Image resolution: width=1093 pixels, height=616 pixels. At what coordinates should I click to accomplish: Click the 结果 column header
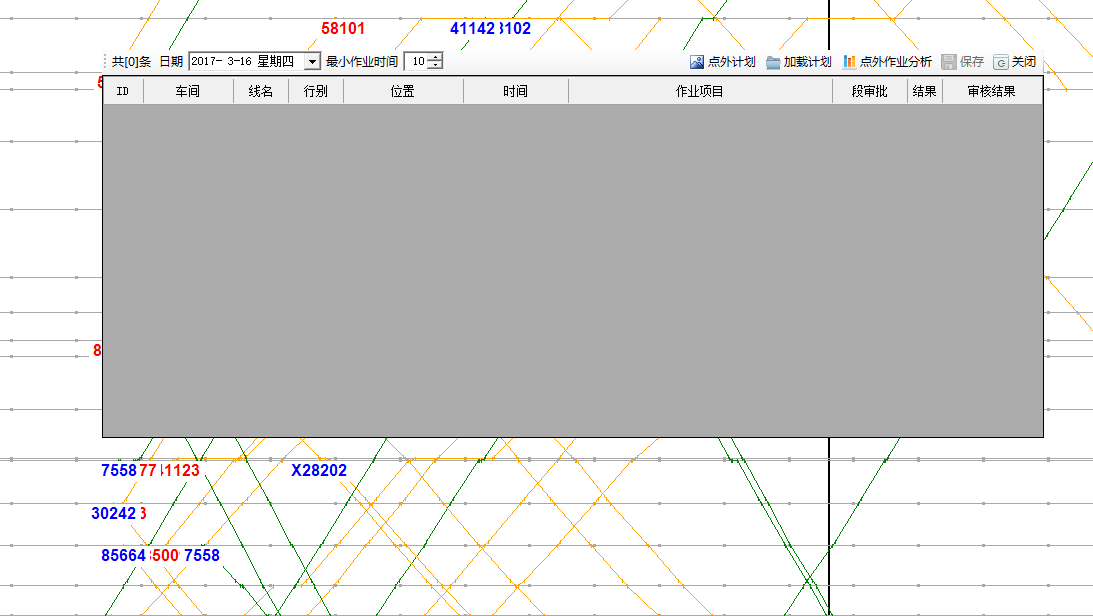point(924,91)
